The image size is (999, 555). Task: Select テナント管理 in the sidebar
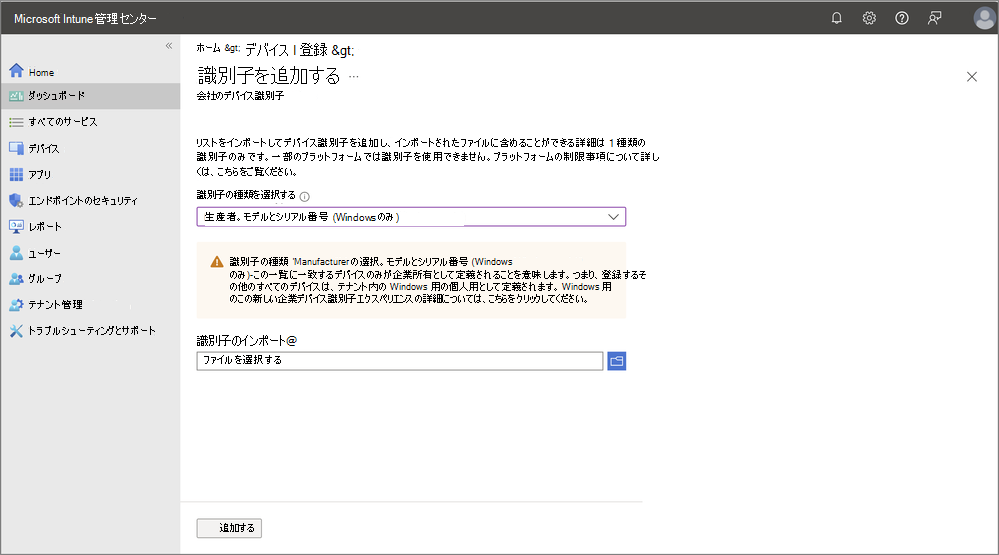(x=56, y=304)
